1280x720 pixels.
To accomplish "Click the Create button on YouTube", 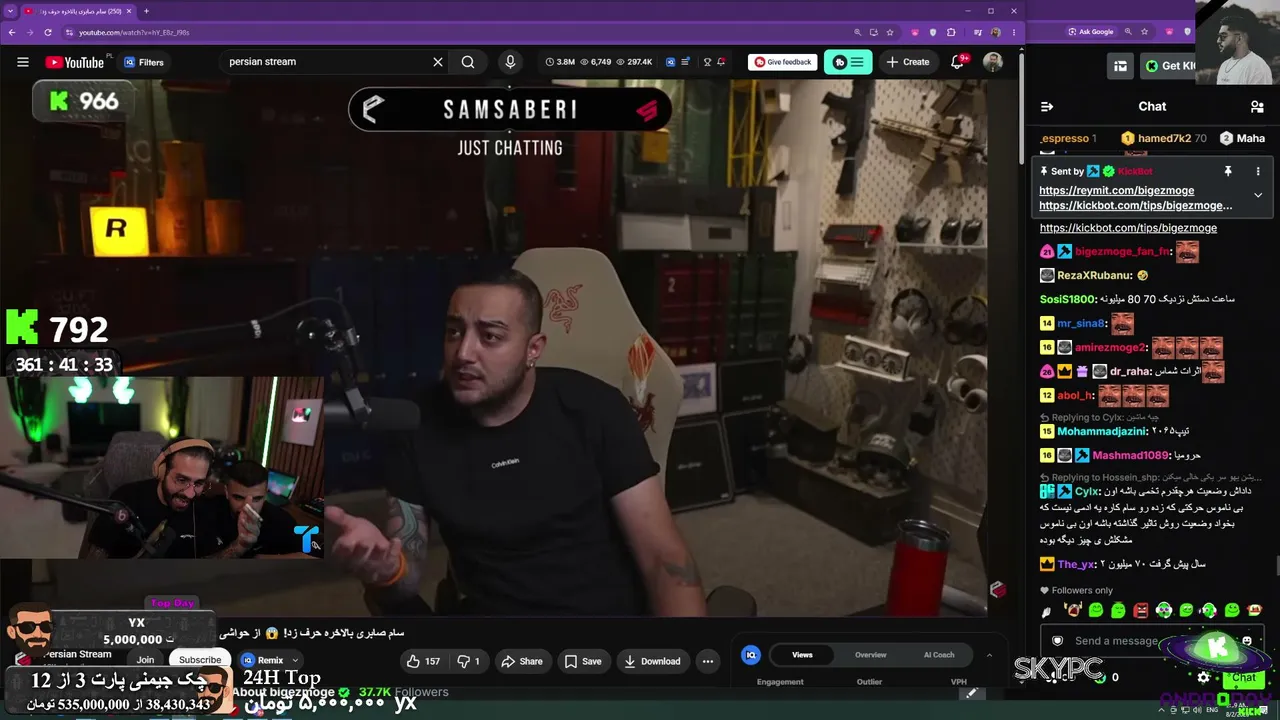I will (908, 62).
